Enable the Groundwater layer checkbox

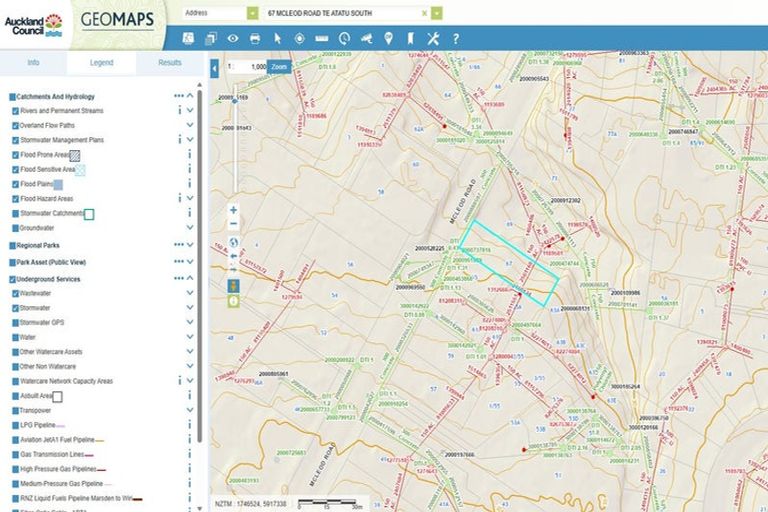pos(16,228)
